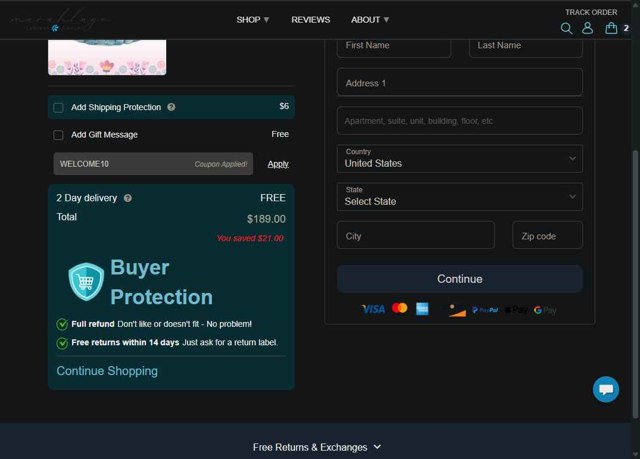Image resolution: width=640 pixels, height=459 pixels.
Task: Click the 2 Day delivery help icon
Action: (x=128, y=198)
